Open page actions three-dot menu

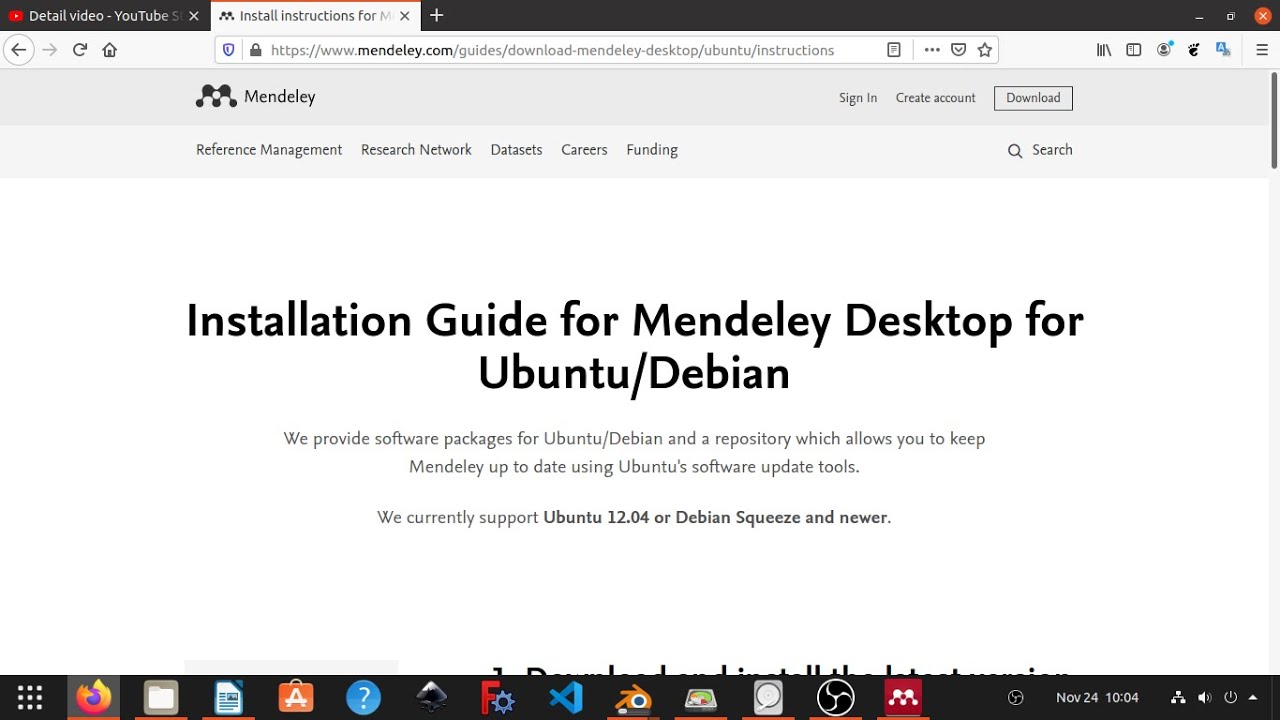click(x=932, y=50)
